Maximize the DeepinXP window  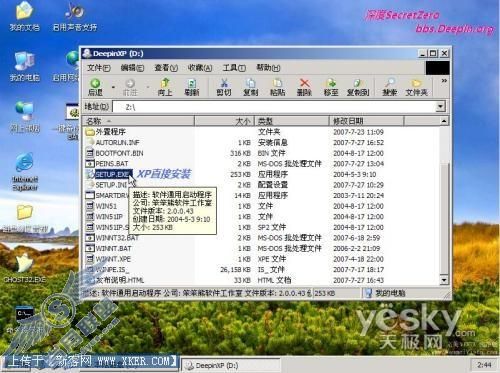click(x=433, y=53)
